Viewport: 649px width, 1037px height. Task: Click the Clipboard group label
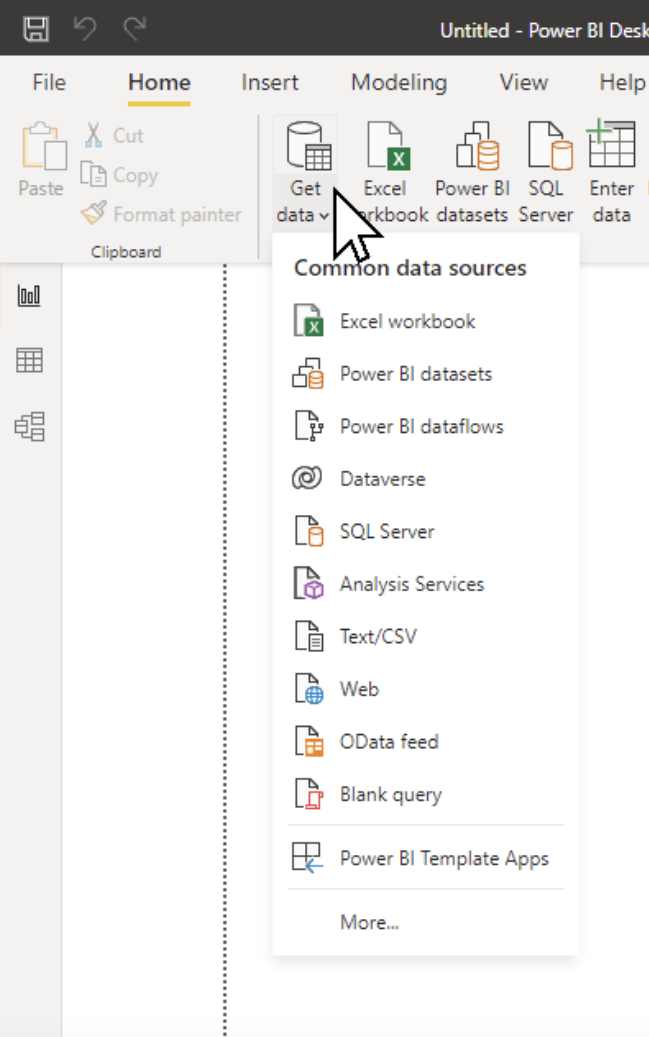click(126, 252)
